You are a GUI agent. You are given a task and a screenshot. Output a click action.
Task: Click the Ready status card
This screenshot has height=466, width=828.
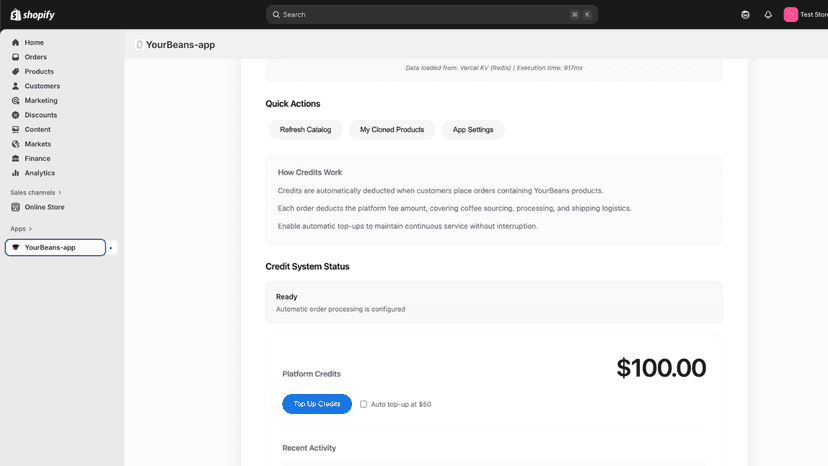click(494, 302)
